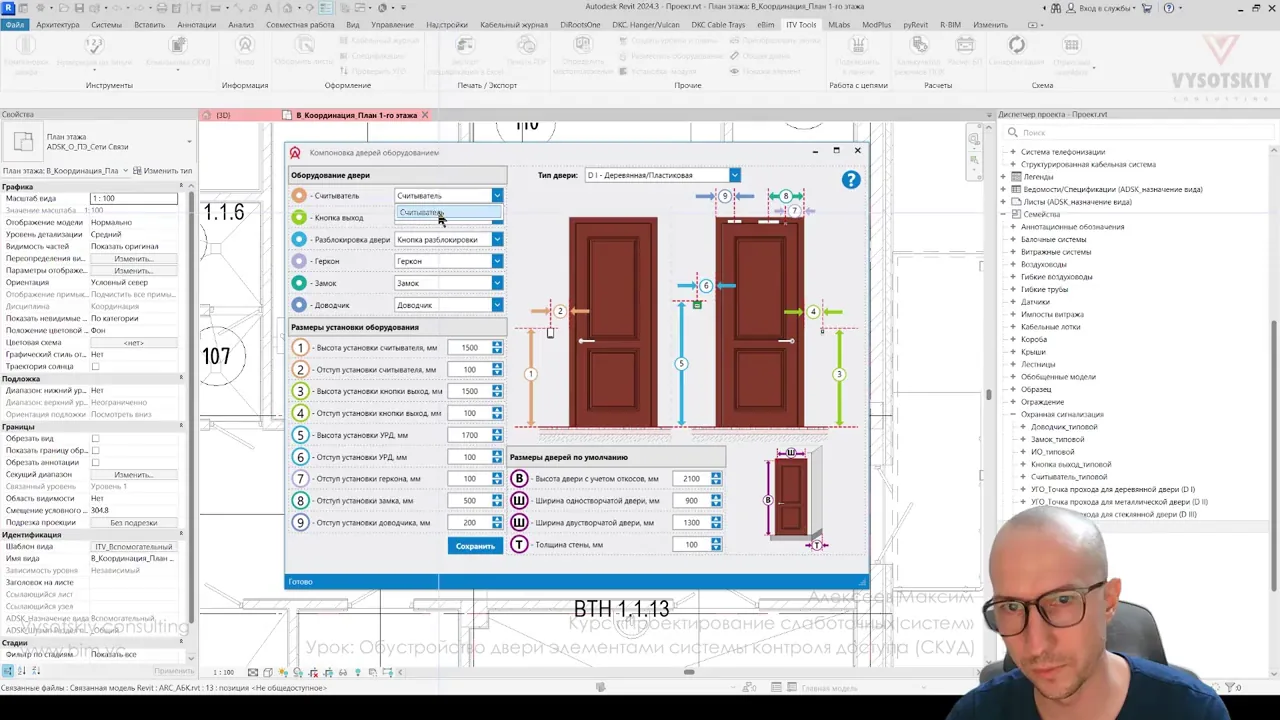Click the Без подрезки button
This screenshot has width=1280, height=720.
pos(134,522)
